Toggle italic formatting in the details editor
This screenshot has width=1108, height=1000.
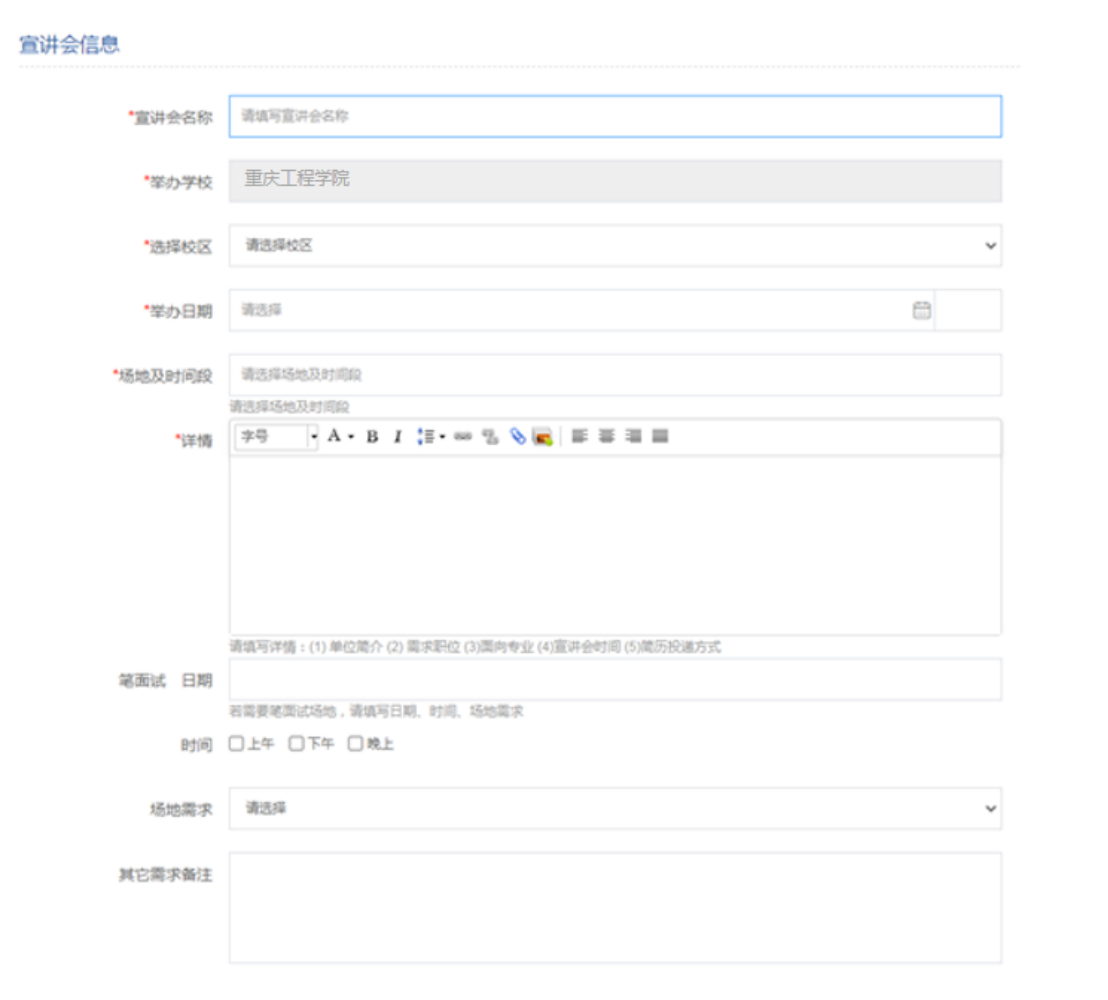point(397,437)
